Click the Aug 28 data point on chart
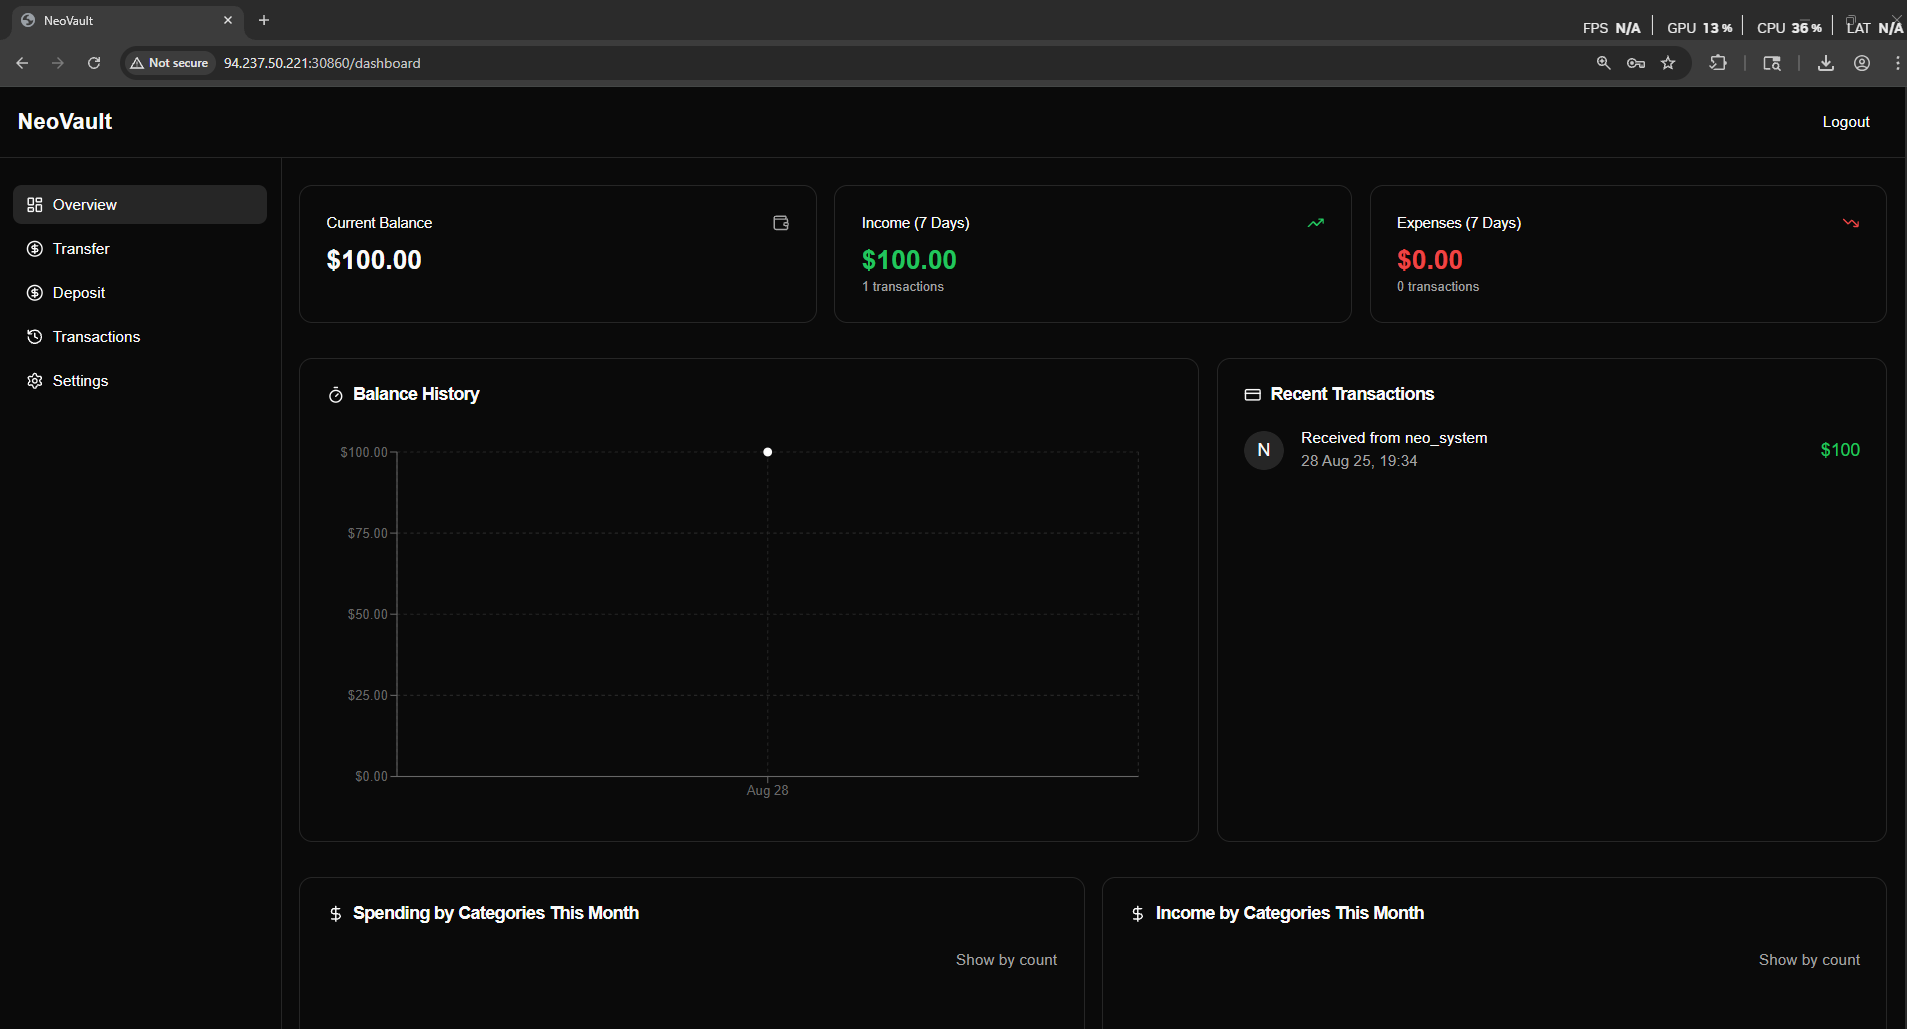Screen dimensions: 1907x1029 [x=768, y=452]
